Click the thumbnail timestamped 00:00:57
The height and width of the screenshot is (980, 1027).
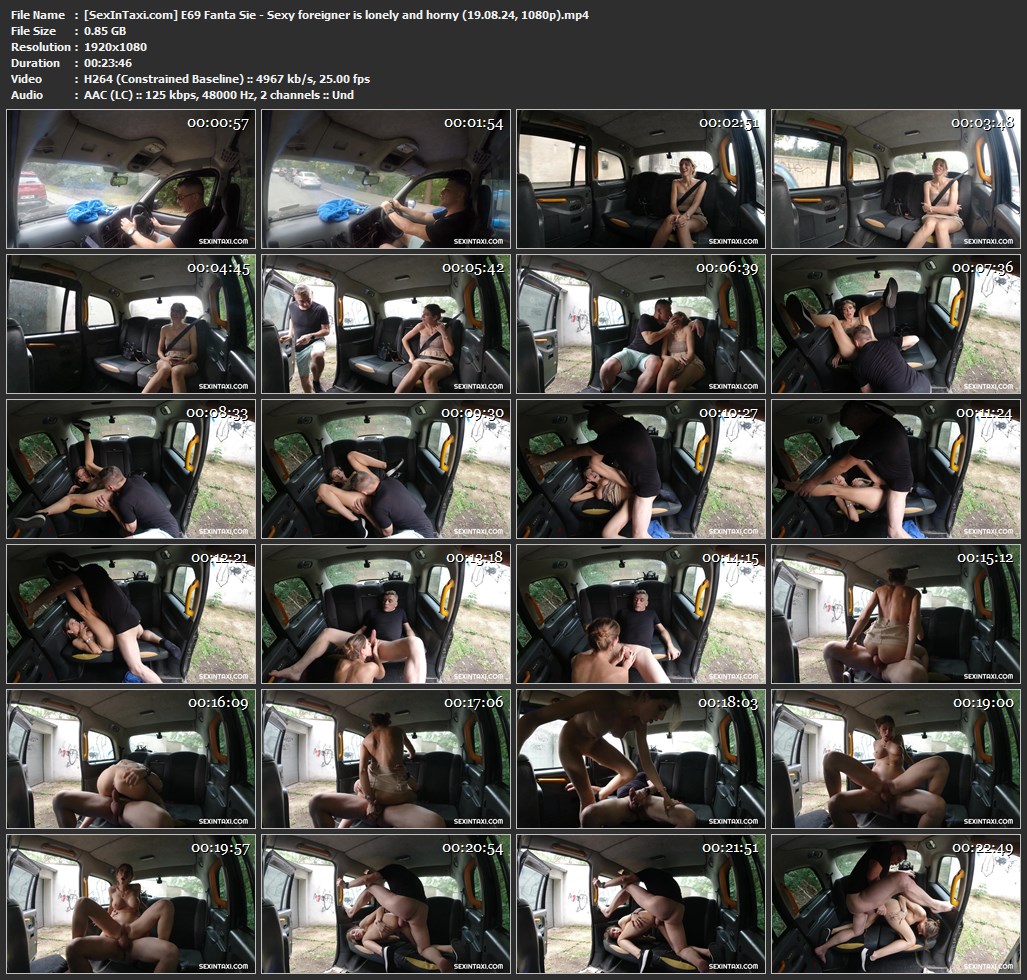point(131,179)
